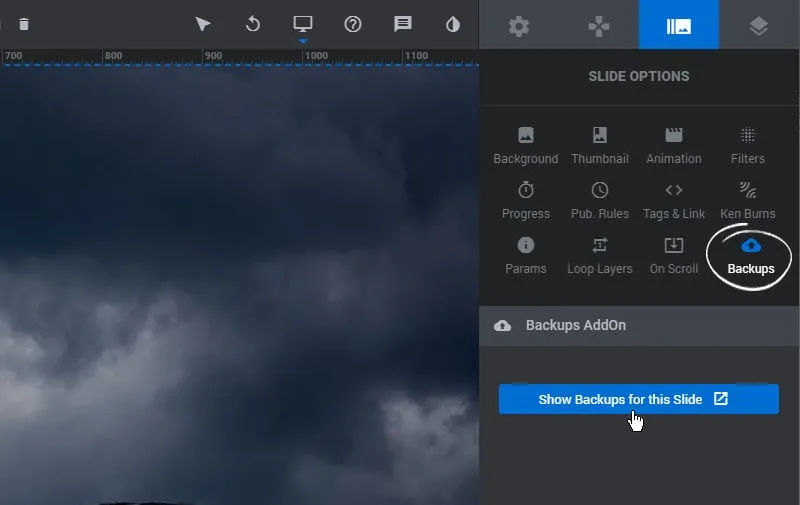This screenshot has width=800, height=505.
Task: Toggle the contrast theme icon
Action: point(453,24)
